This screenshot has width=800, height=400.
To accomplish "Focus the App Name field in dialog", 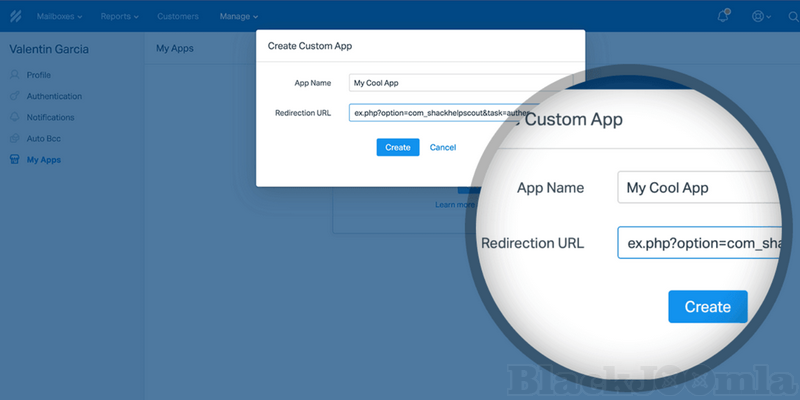I will point(460,83).
